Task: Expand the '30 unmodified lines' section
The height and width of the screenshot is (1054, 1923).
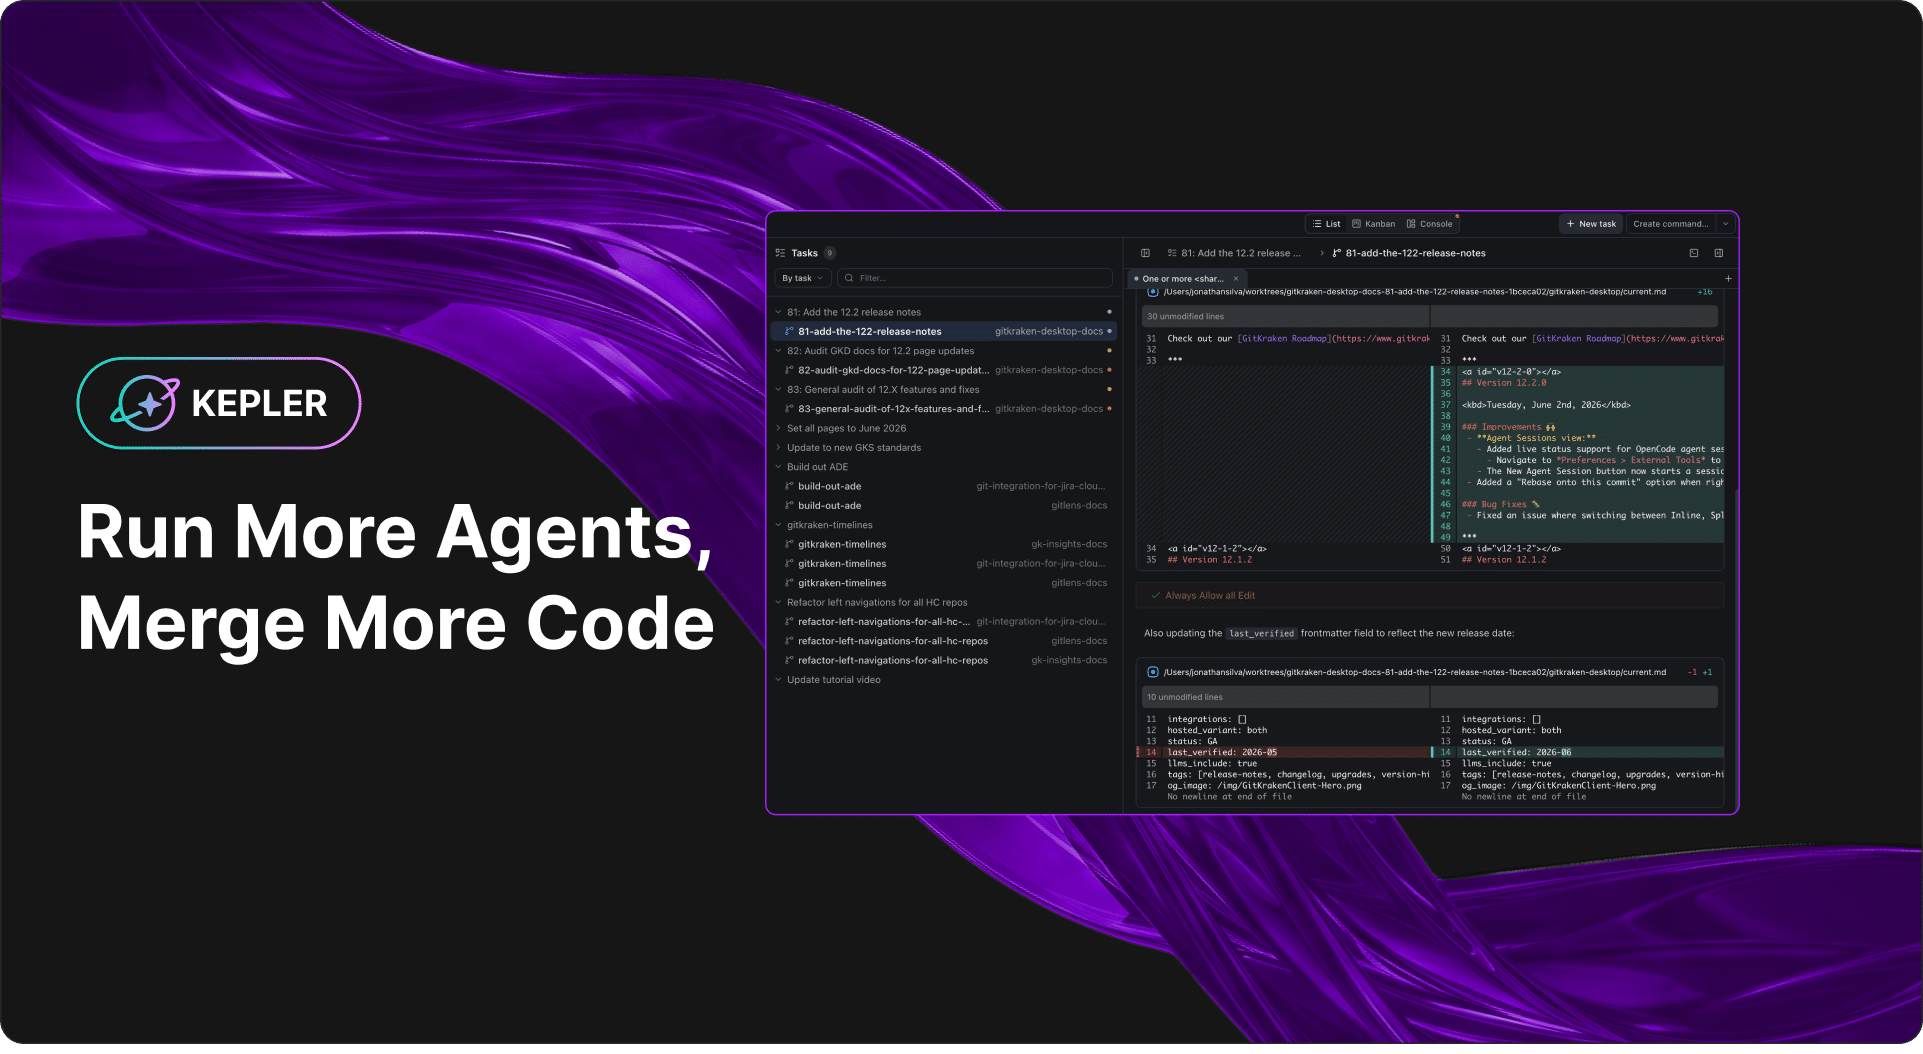Action: (x=1430, y=316)
